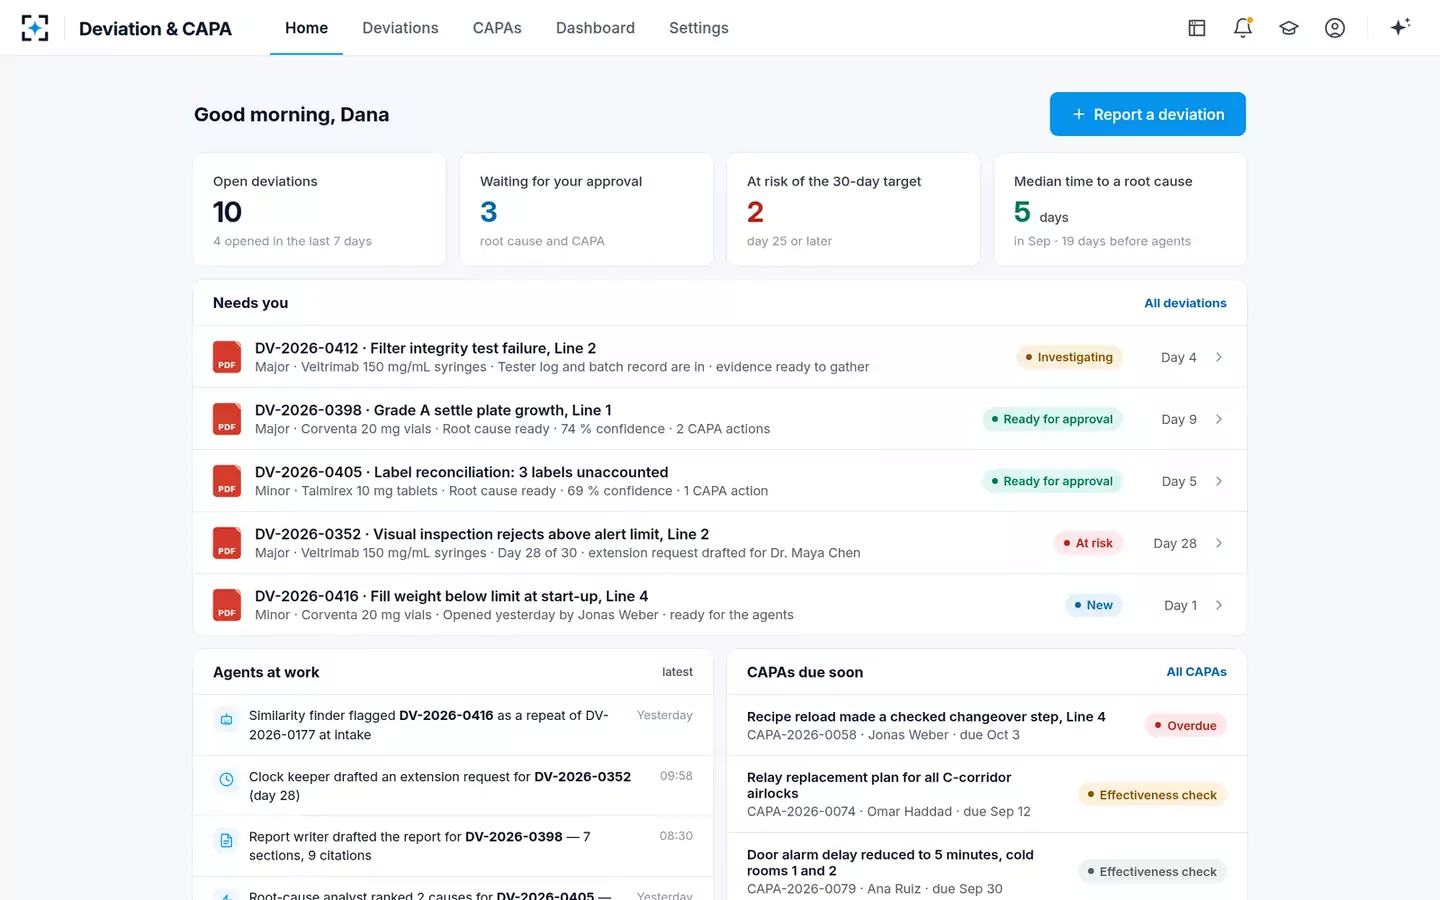Open the user account profile icon
1440x900 pixels.
tap(1335, 28)
